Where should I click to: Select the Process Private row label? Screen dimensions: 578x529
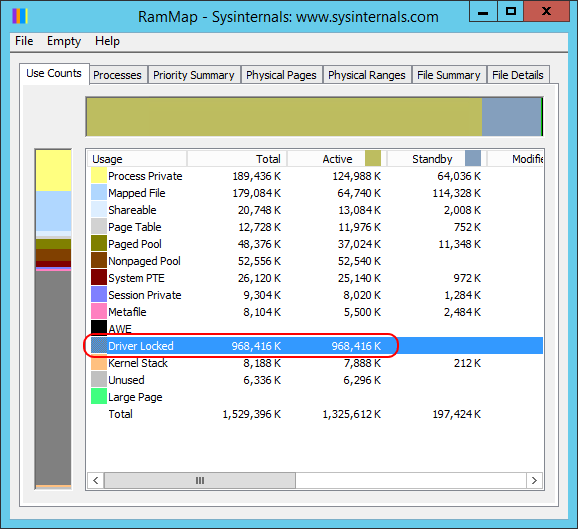[145, 176]
